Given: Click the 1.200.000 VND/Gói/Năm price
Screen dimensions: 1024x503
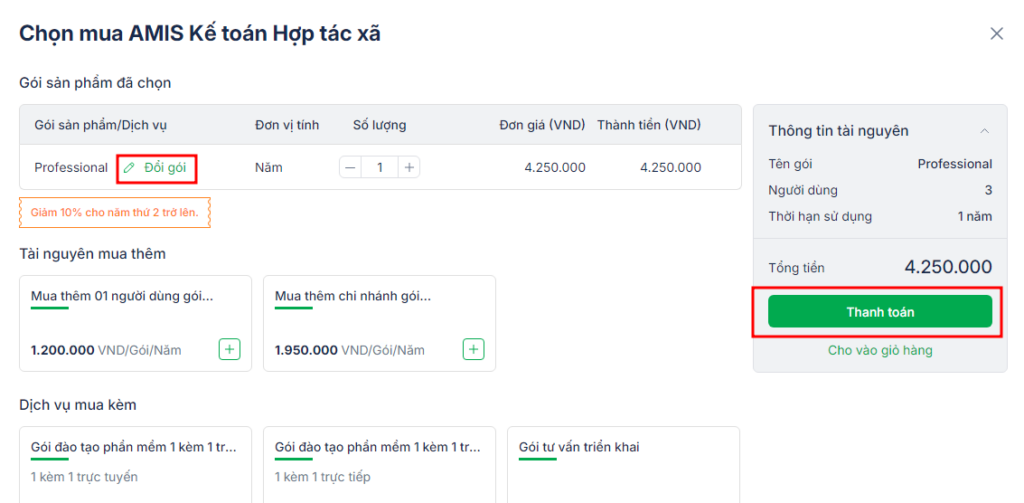Looking at the screenshot, I should pos(106,351).
